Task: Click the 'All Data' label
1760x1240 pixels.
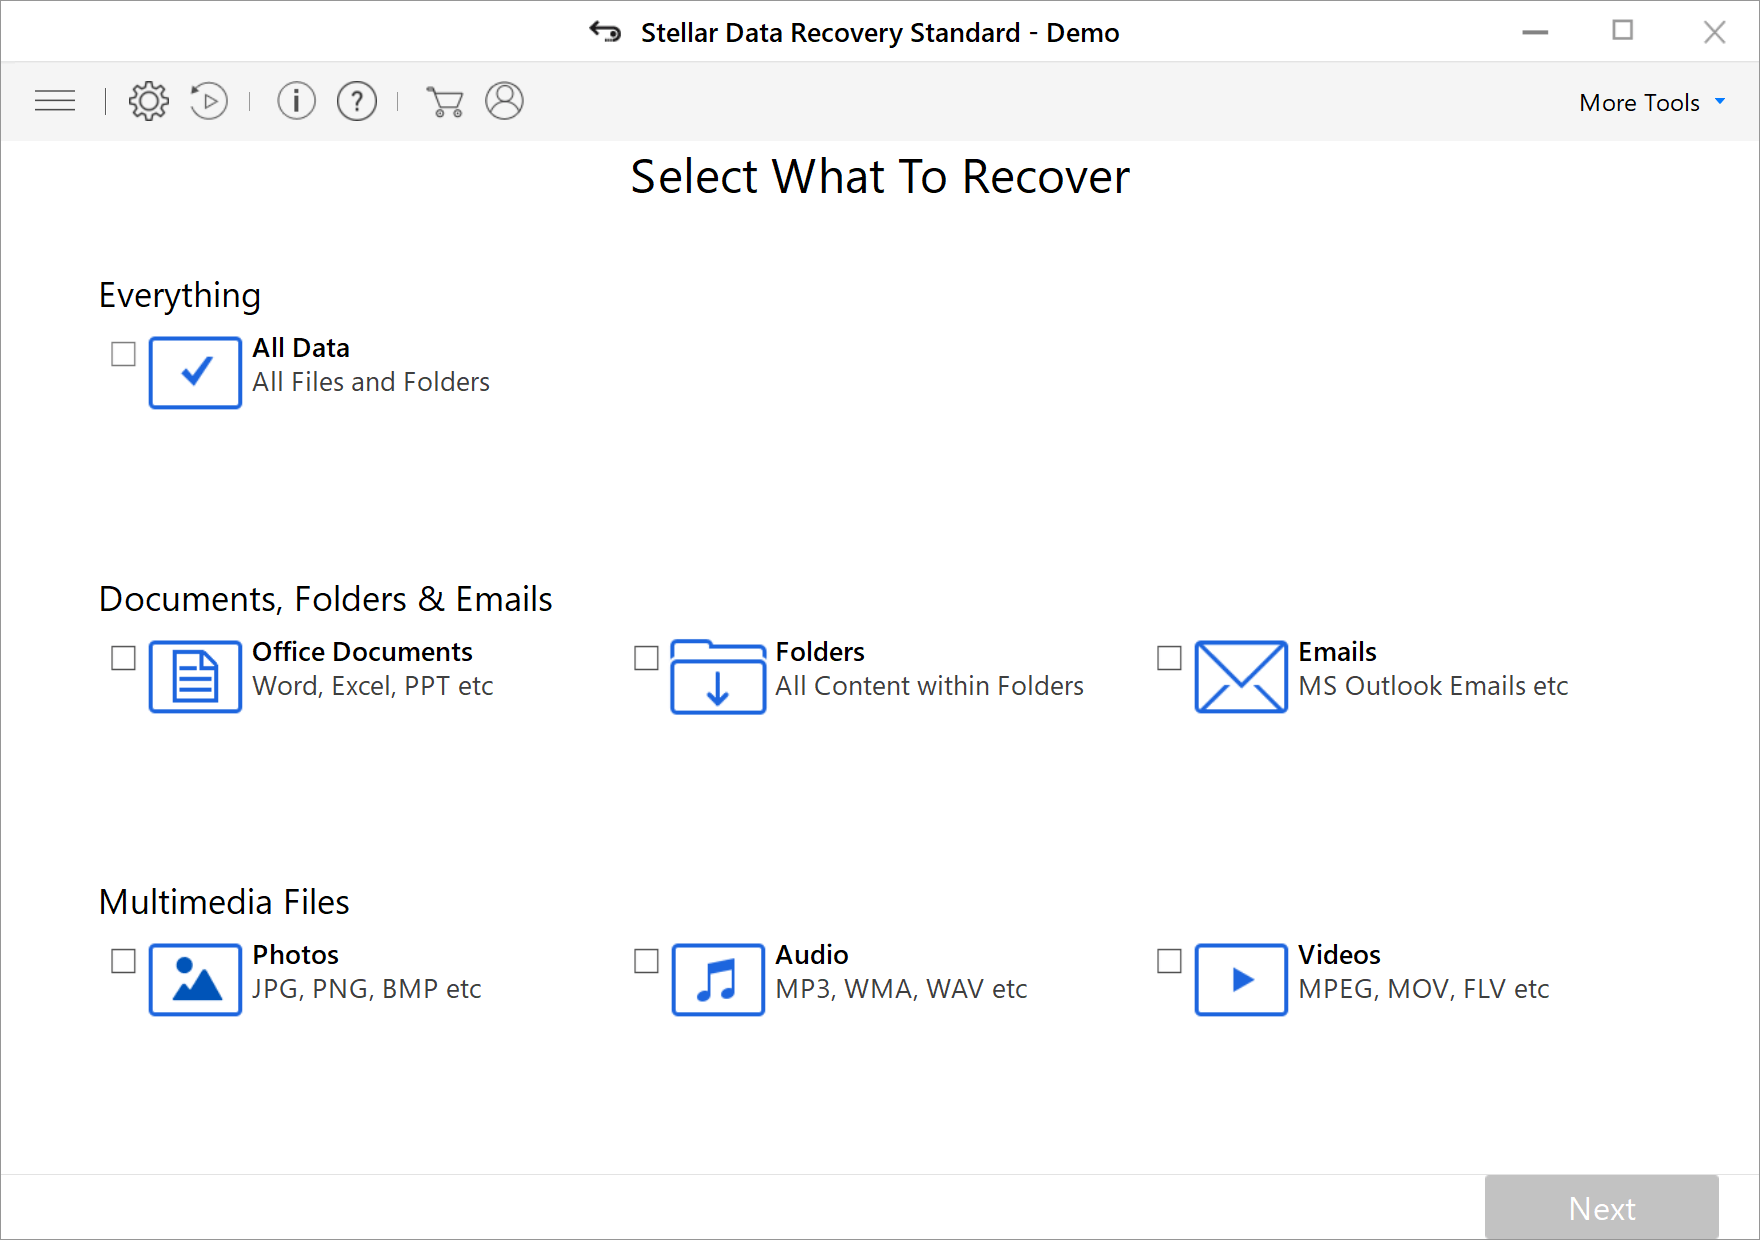Action: pyautogui.click(x=301, y=348)
